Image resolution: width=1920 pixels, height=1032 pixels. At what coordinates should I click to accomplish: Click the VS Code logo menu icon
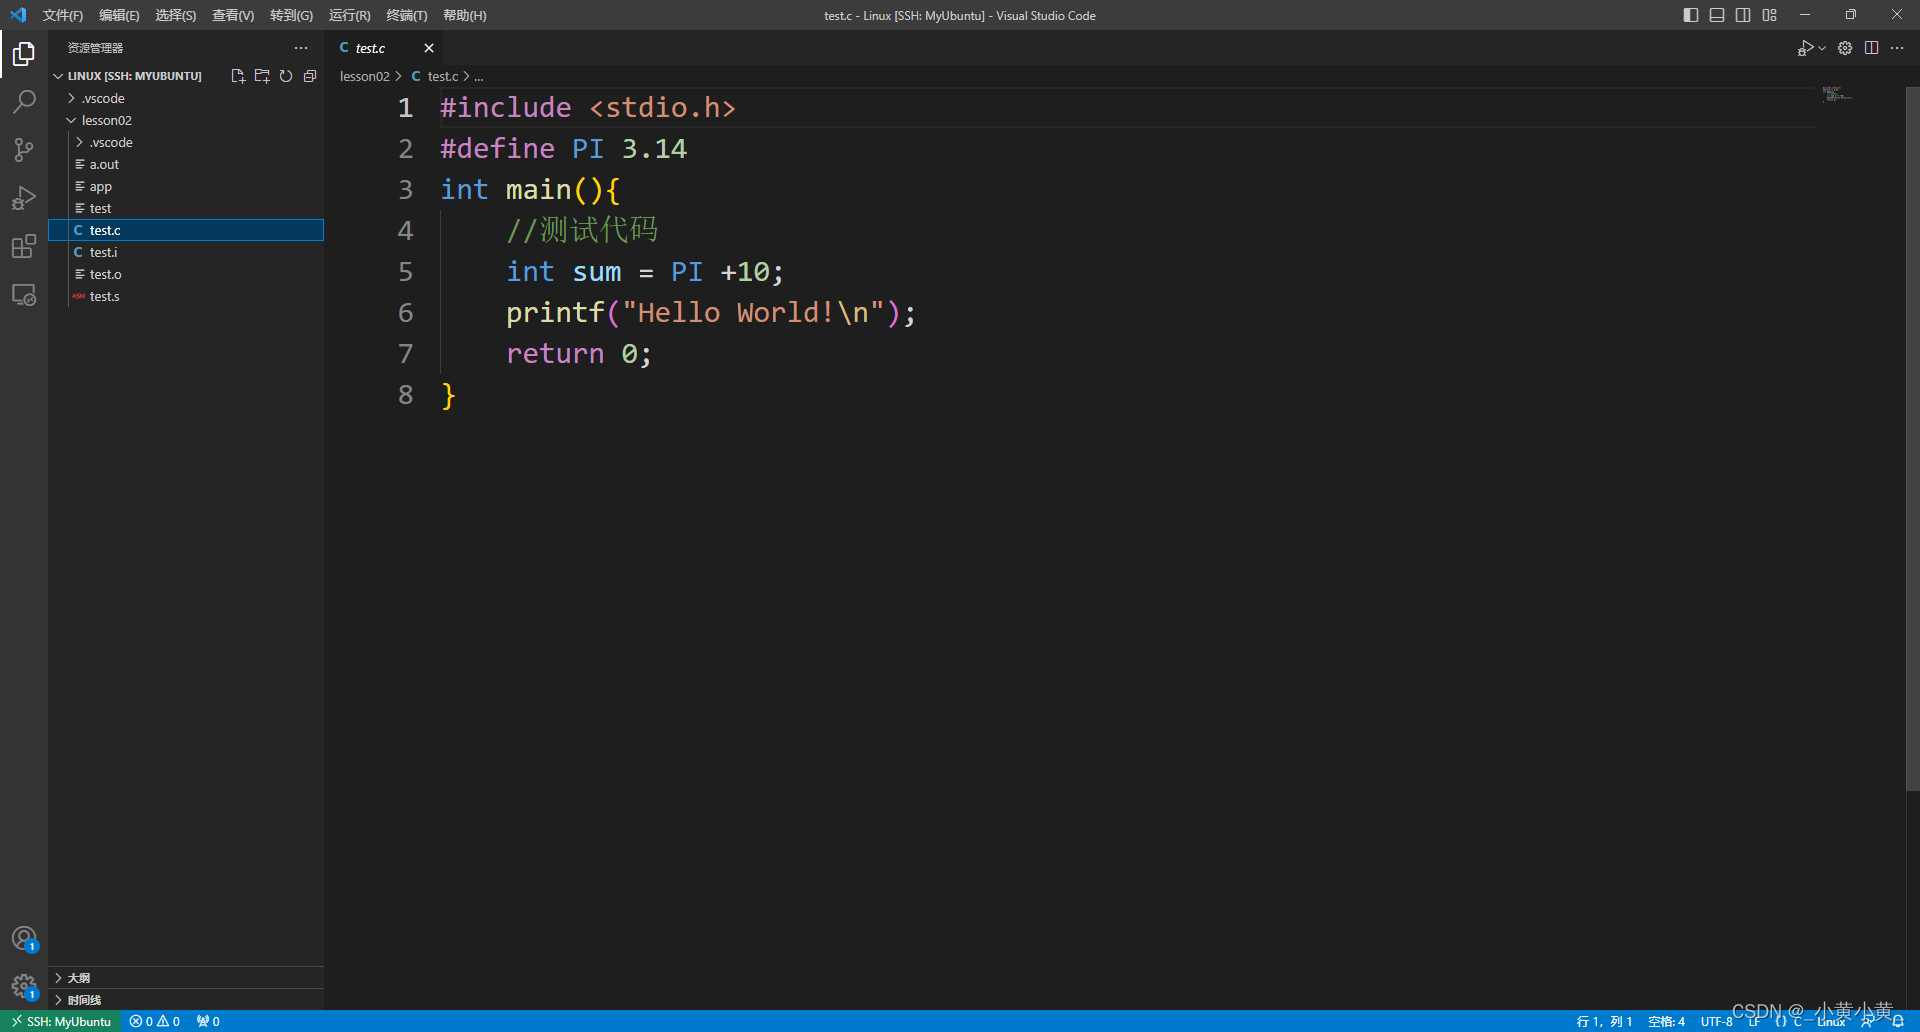click(x=18, y=15)
